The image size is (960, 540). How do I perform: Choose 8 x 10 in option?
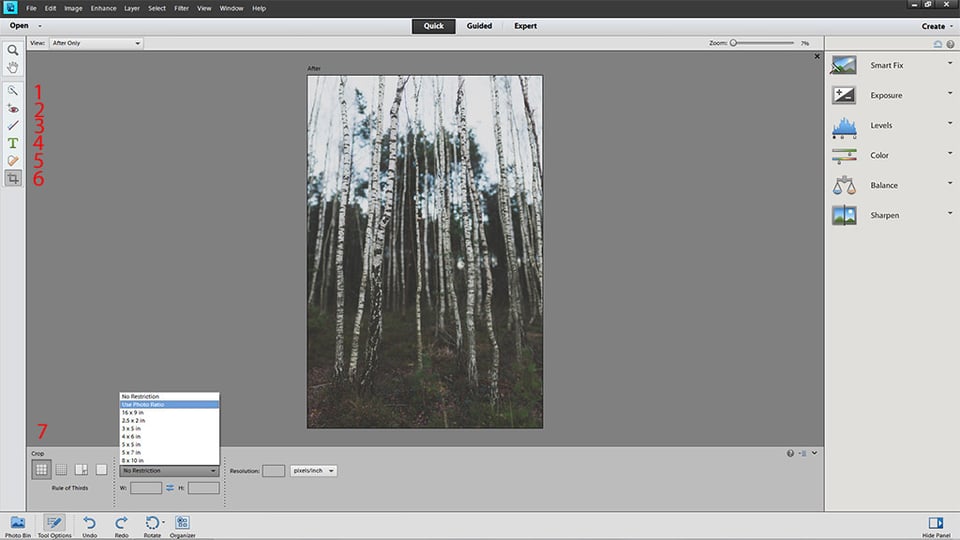click(170, 460)
